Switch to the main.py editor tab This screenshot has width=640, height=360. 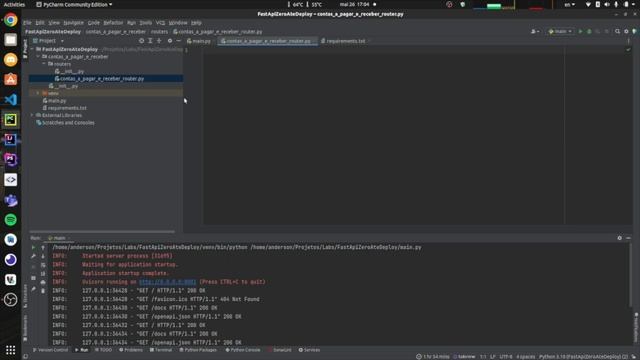199,41
